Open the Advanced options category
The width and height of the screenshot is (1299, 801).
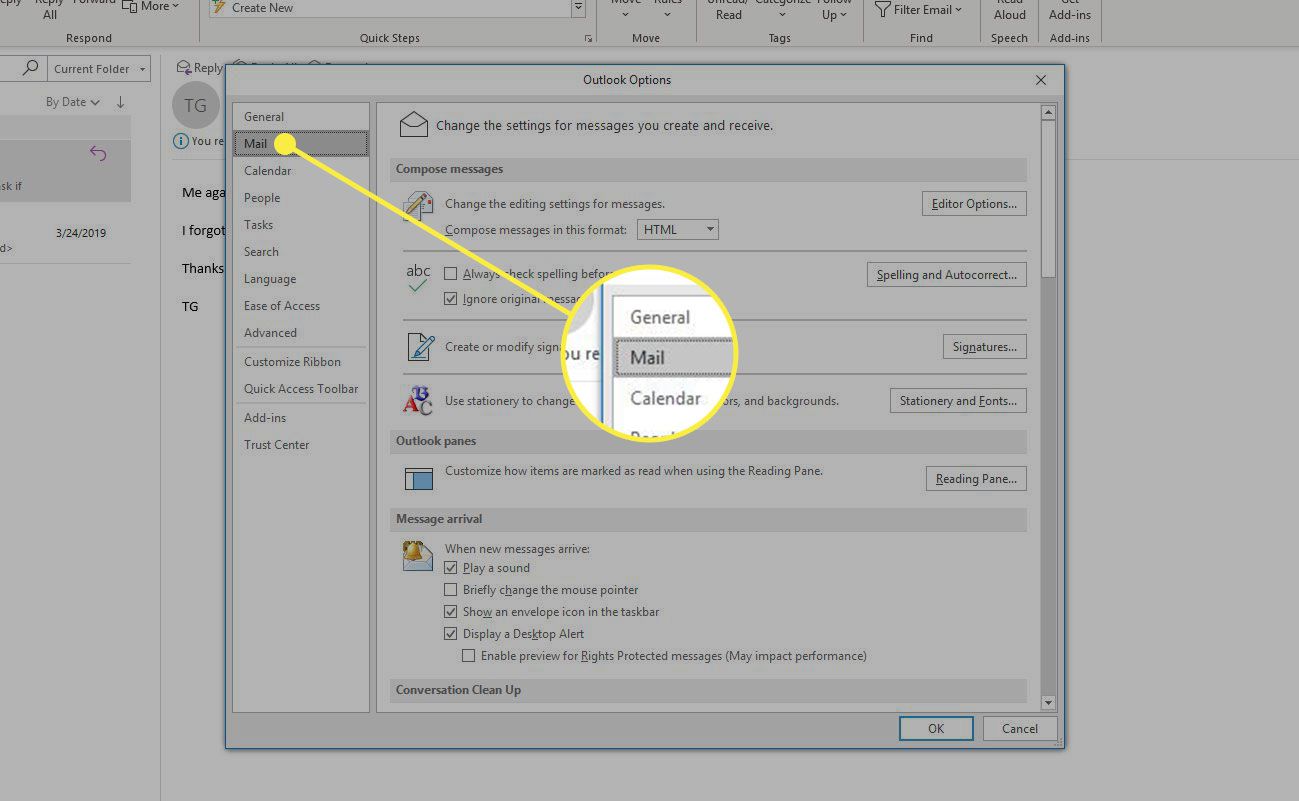[300, 333]
